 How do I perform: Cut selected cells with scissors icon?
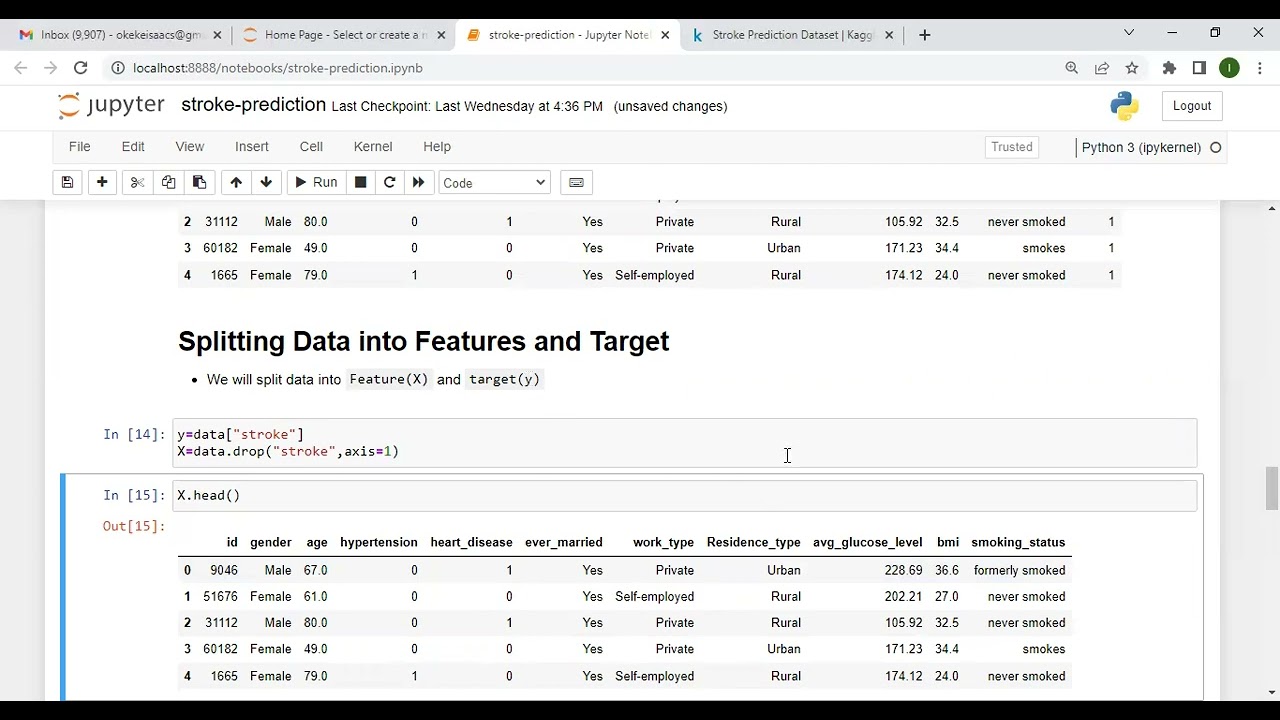point(137,182)
